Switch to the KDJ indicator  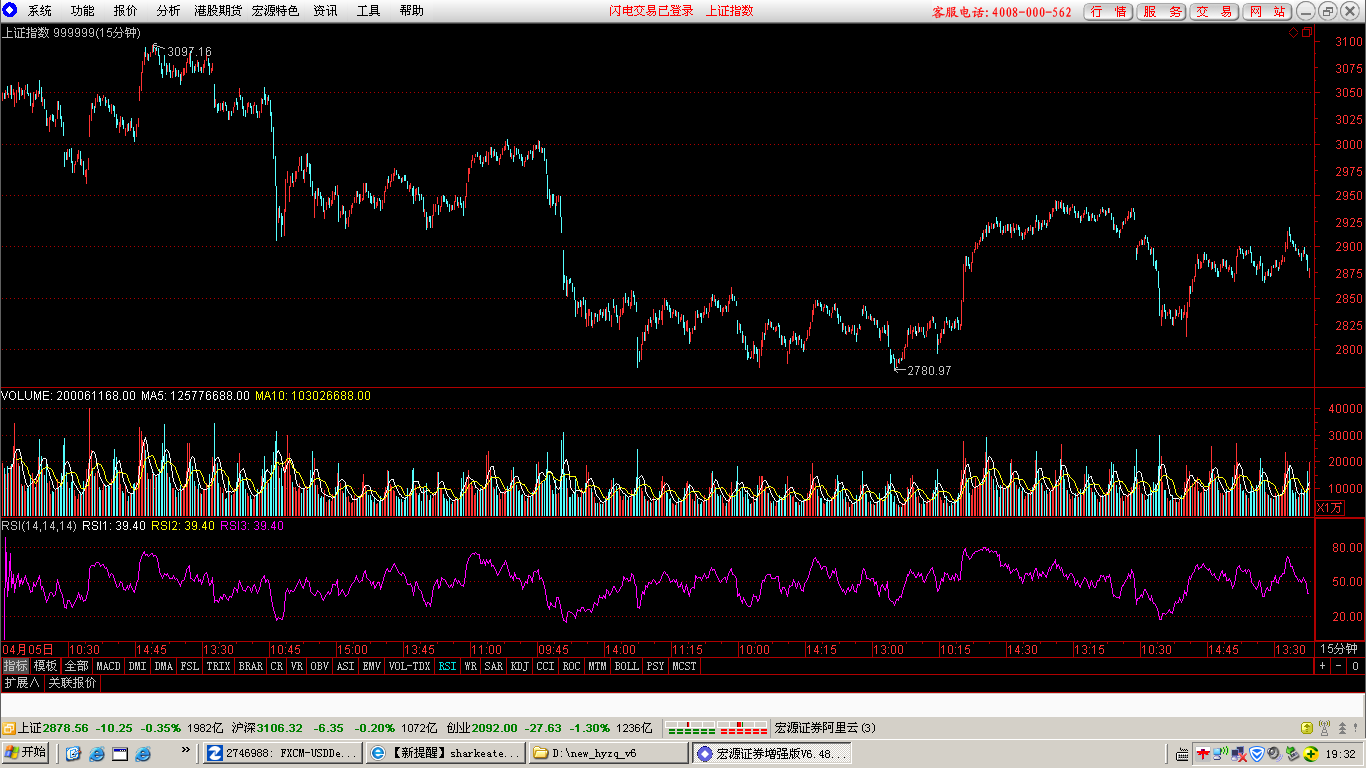(520, 666)
